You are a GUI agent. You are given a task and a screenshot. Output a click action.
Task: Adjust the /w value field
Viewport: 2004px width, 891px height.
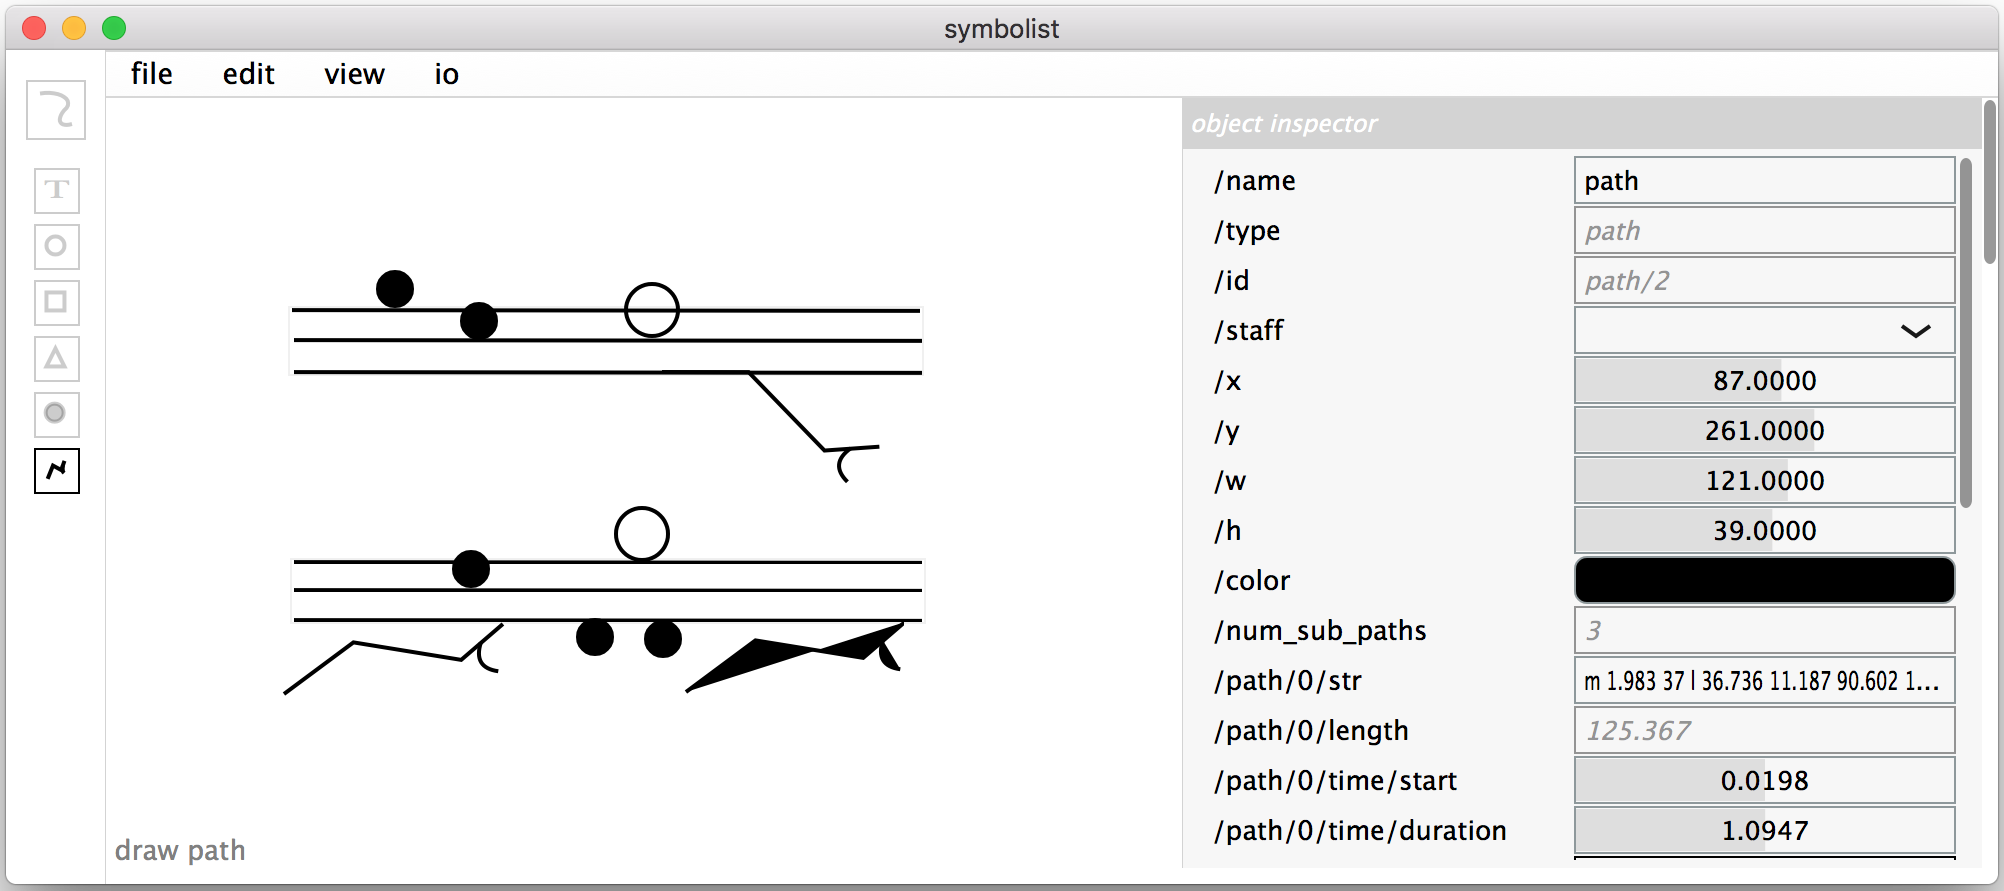[x=1764, y=481]
